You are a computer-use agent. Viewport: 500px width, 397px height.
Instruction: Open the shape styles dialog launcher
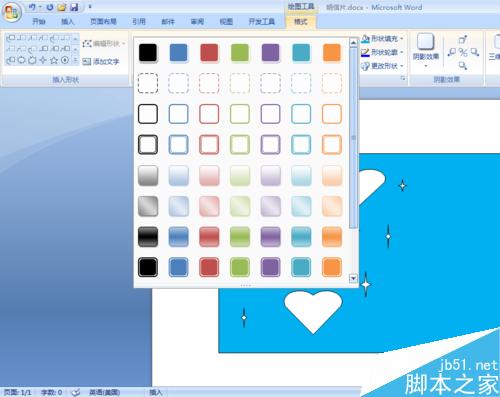point(403,78)
